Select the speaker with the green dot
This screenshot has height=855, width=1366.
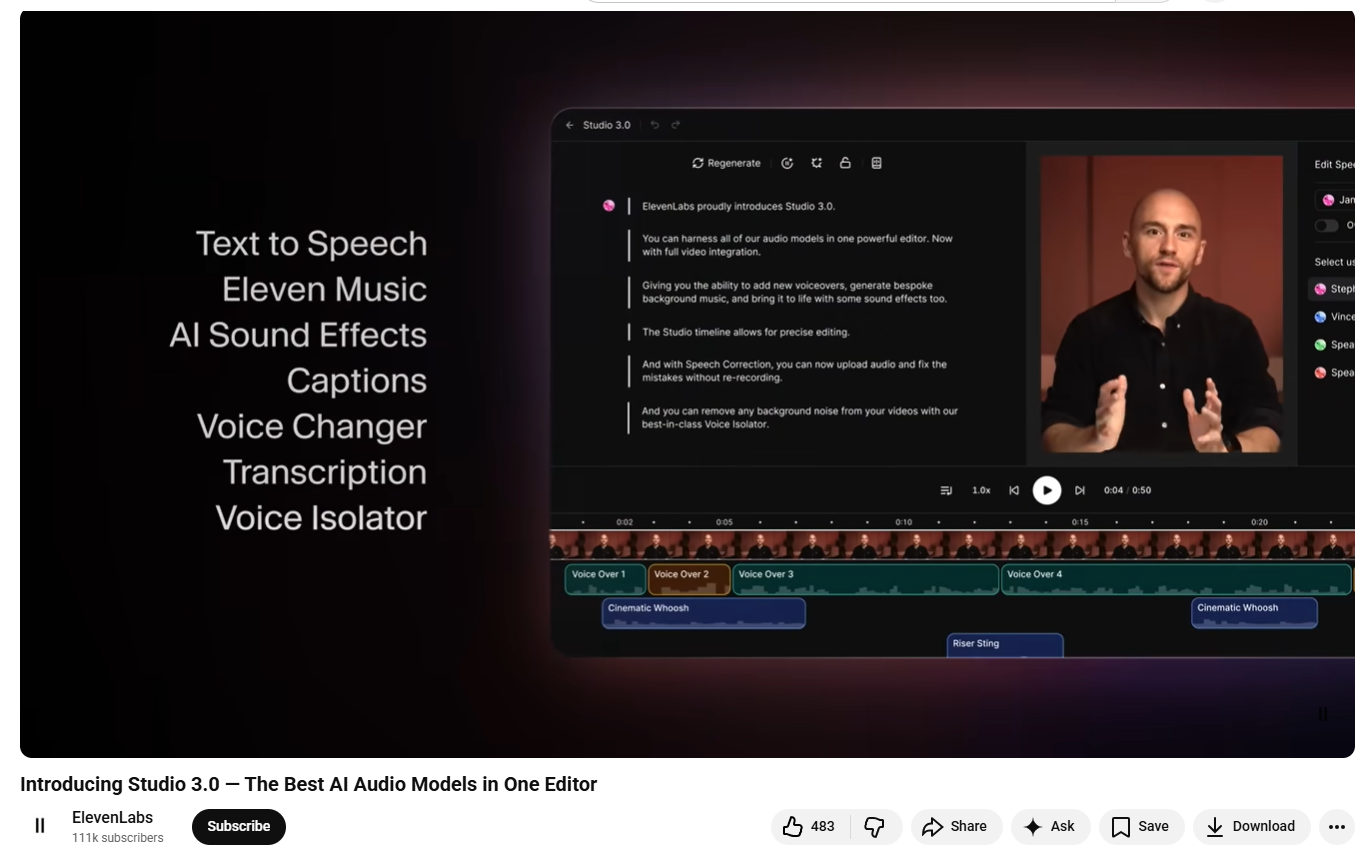tap(1333, 345)
